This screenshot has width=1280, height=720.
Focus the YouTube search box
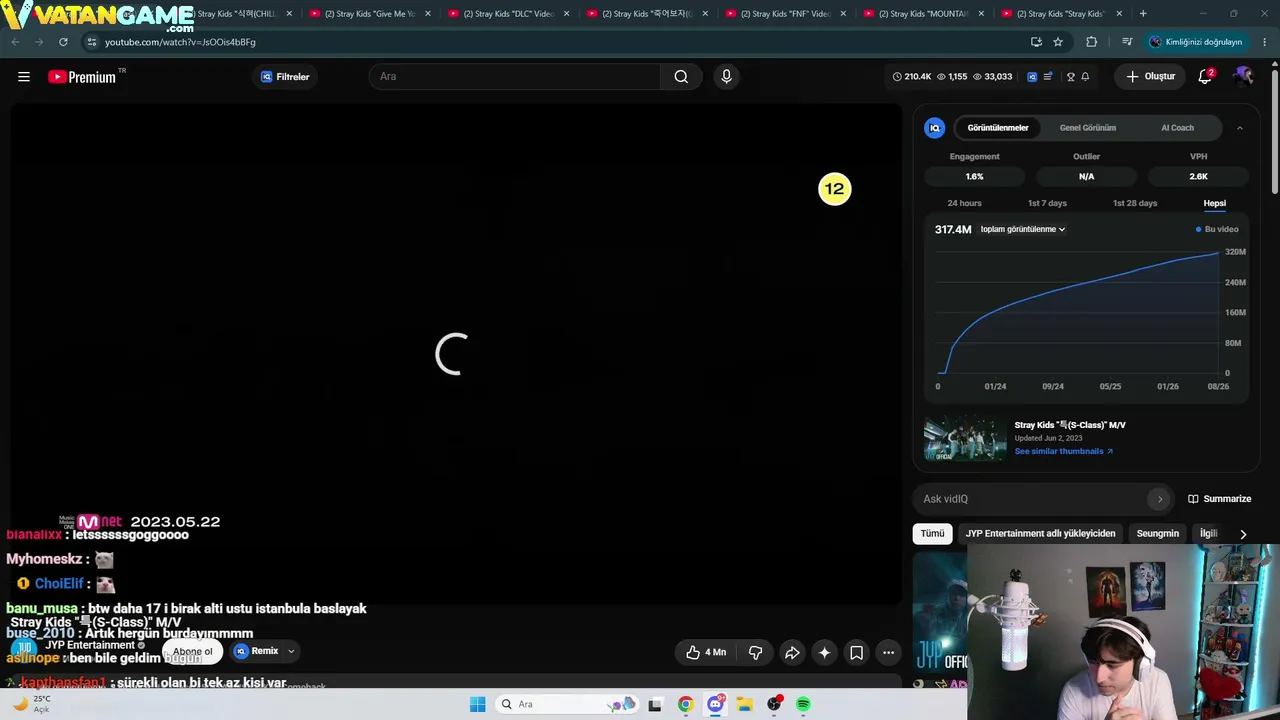[x=515, y=77]
